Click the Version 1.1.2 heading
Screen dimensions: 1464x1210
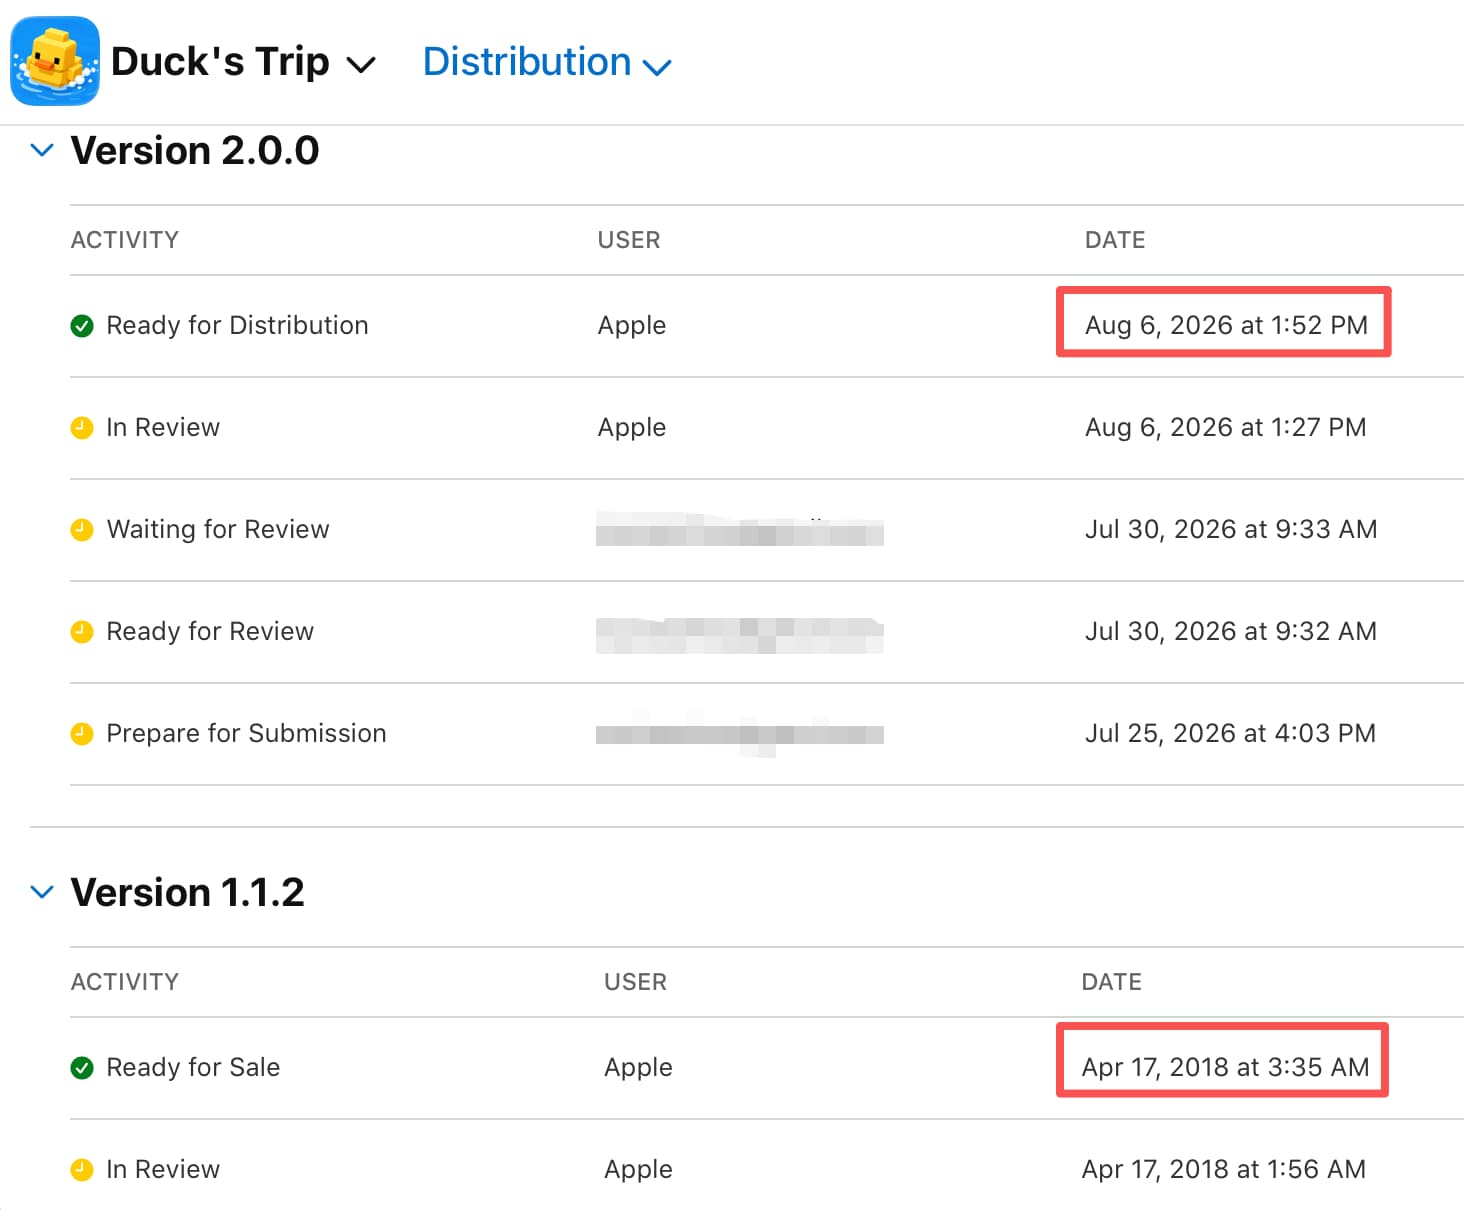tap(187, 892)
